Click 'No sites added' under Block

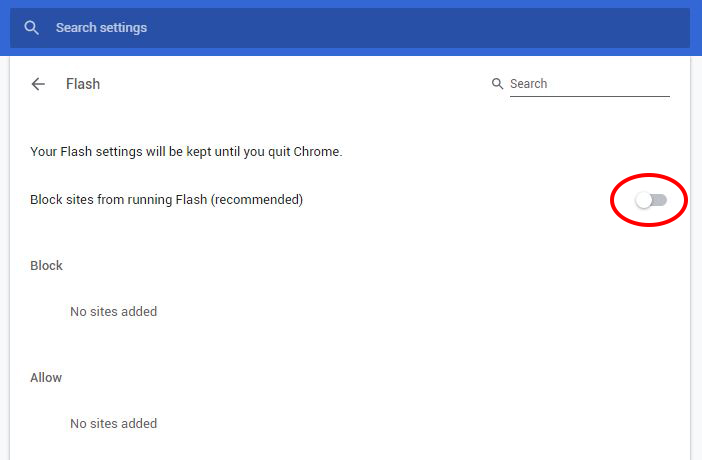pyautogui.click(x=114, y=311)
